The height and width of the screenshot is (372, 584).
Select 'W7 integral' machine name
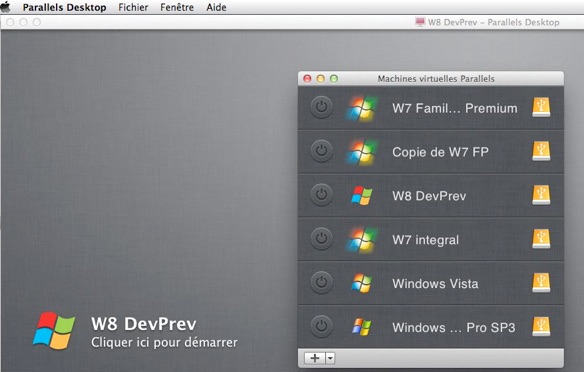click(x=425, y=240)
